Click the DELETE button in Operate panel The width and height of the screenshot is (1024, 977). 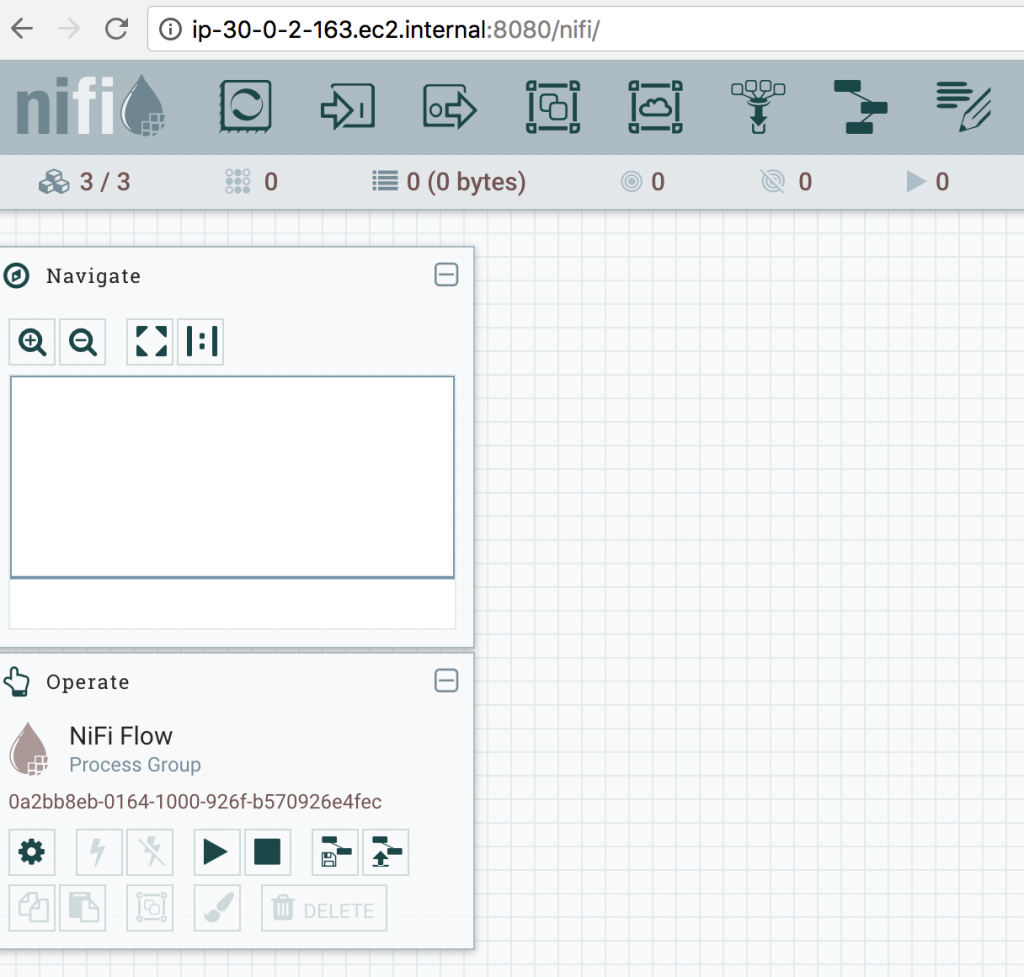pos(323,908)
